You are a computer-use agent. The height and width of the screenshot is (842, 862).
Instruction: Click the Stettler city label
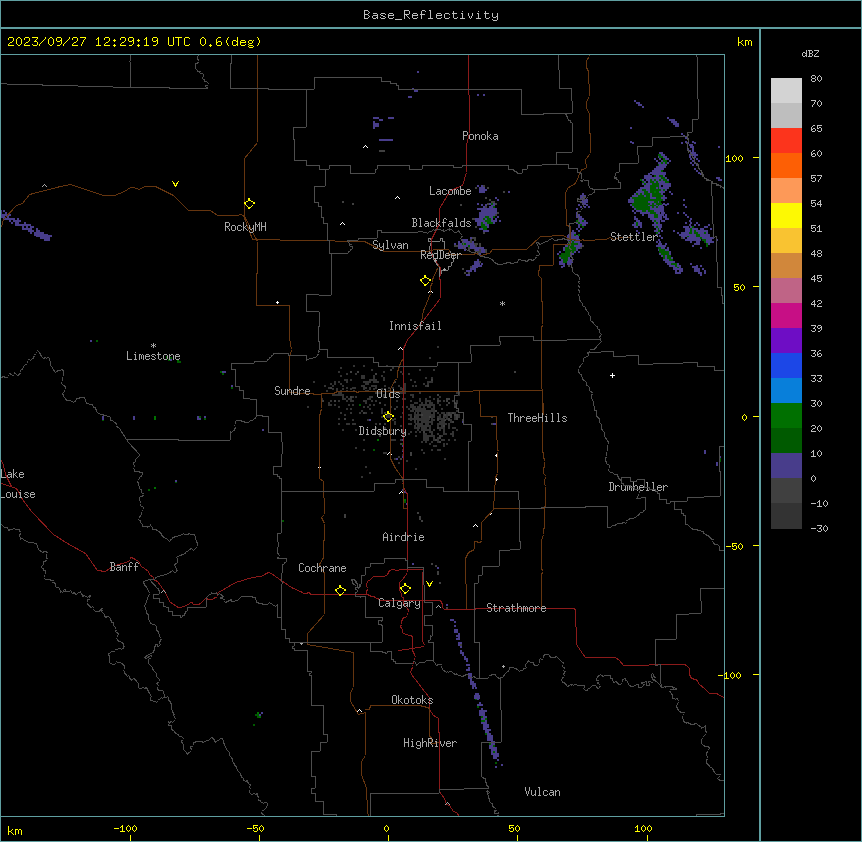coord(634,237)
